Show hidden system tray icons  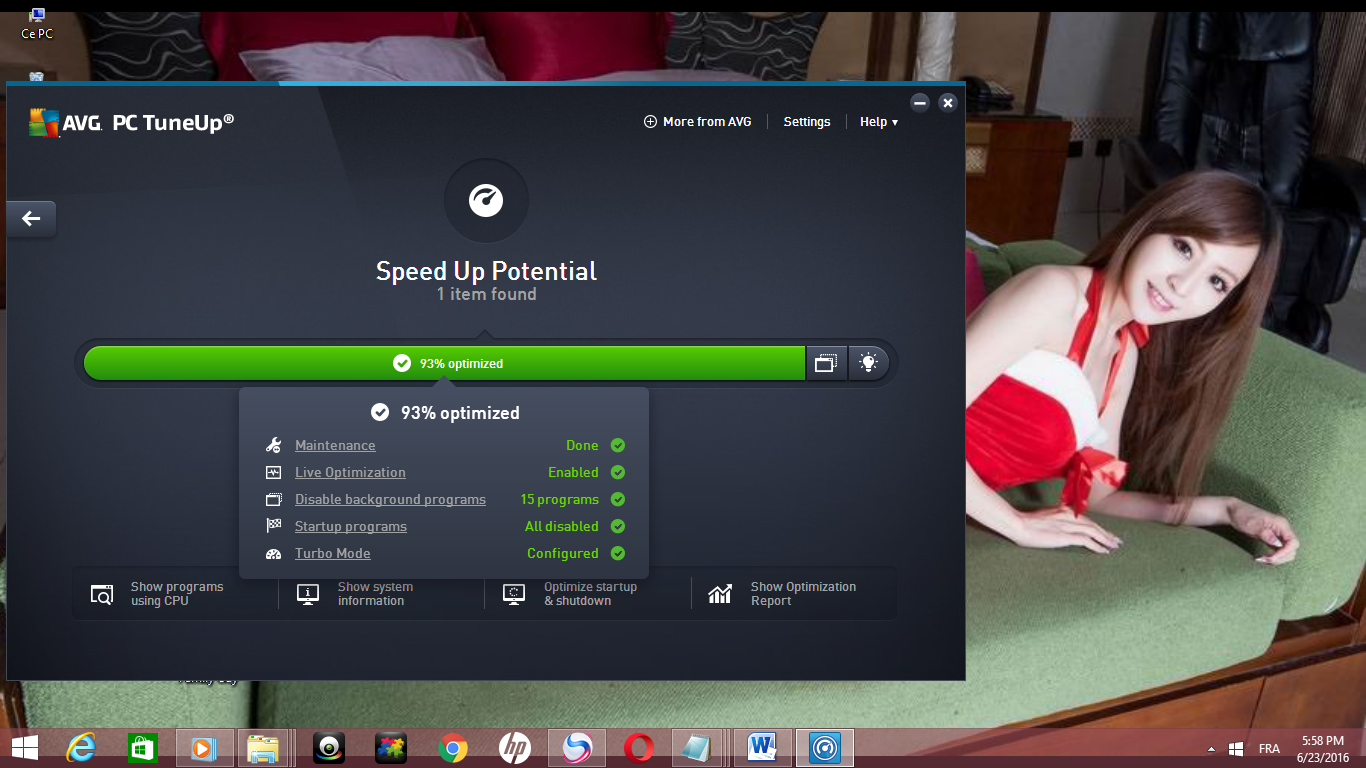1212,748
